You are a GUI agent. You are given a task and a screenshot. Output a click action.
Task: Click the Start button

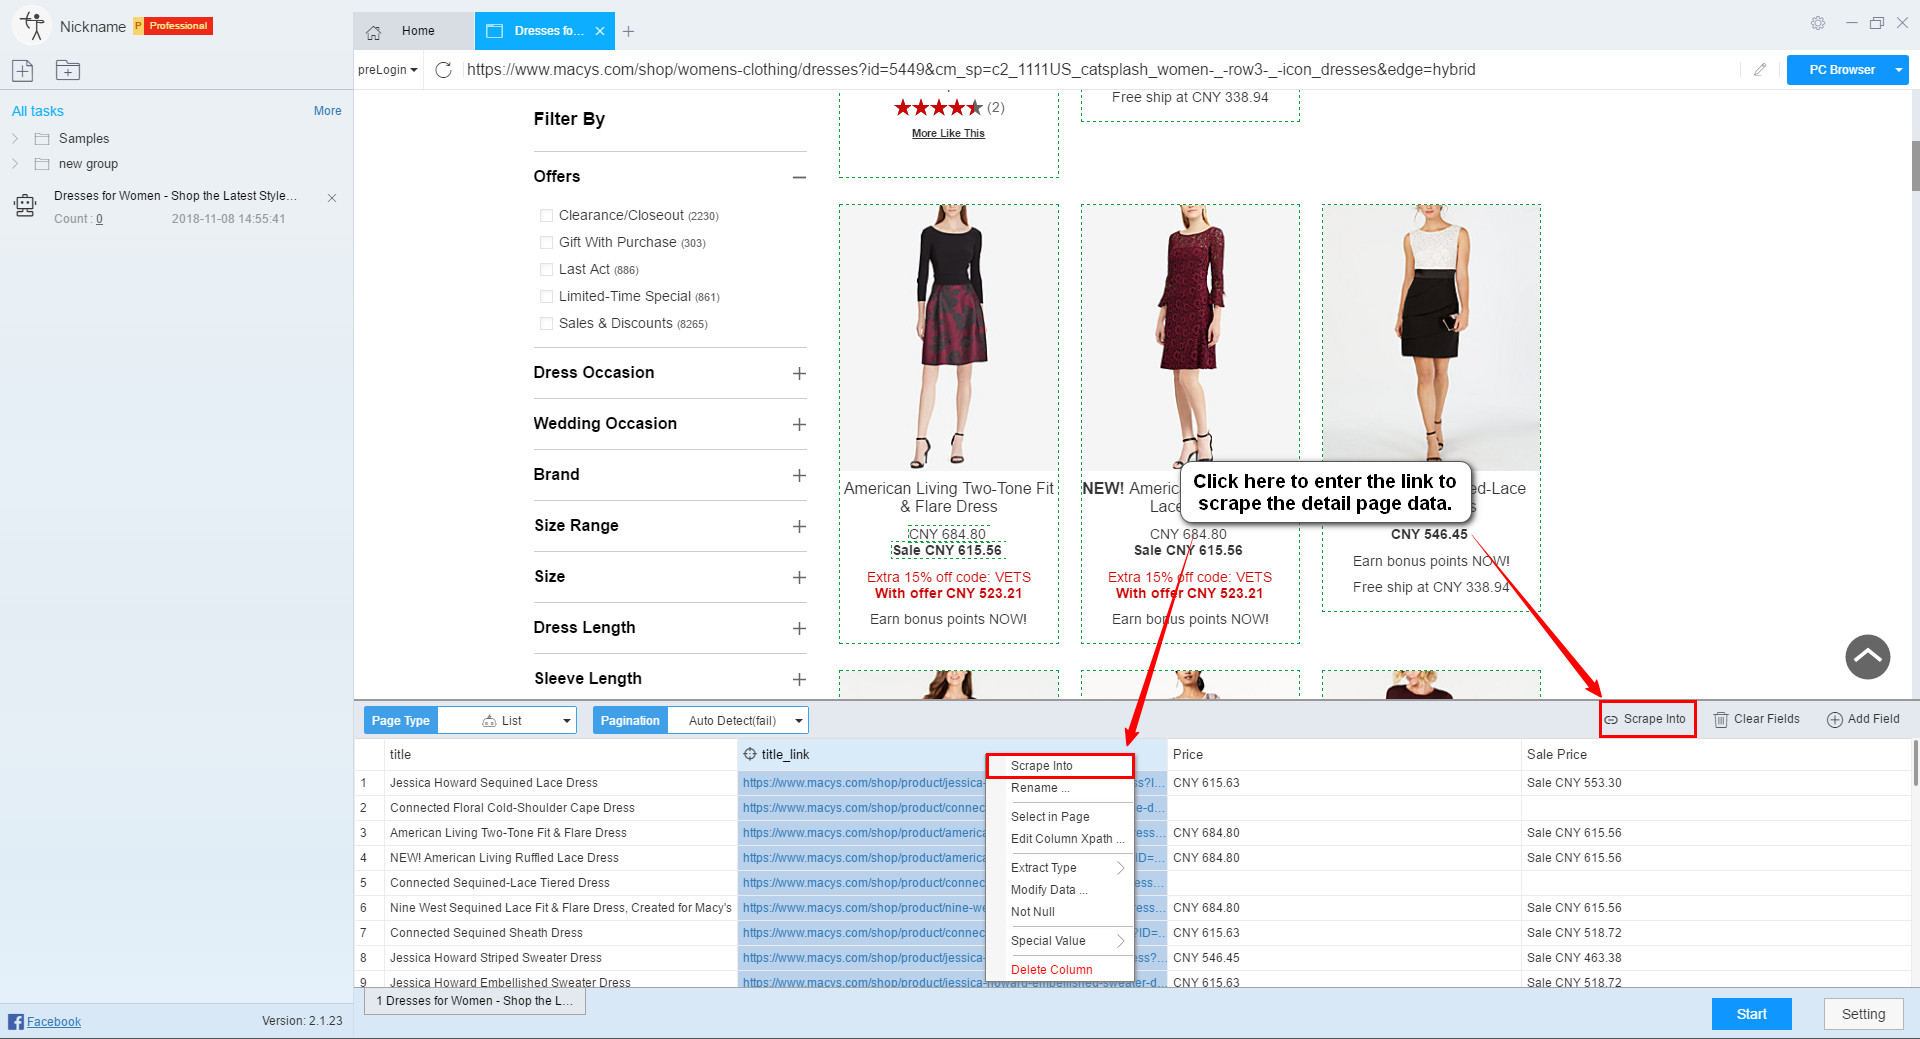pos(1751,1014)
